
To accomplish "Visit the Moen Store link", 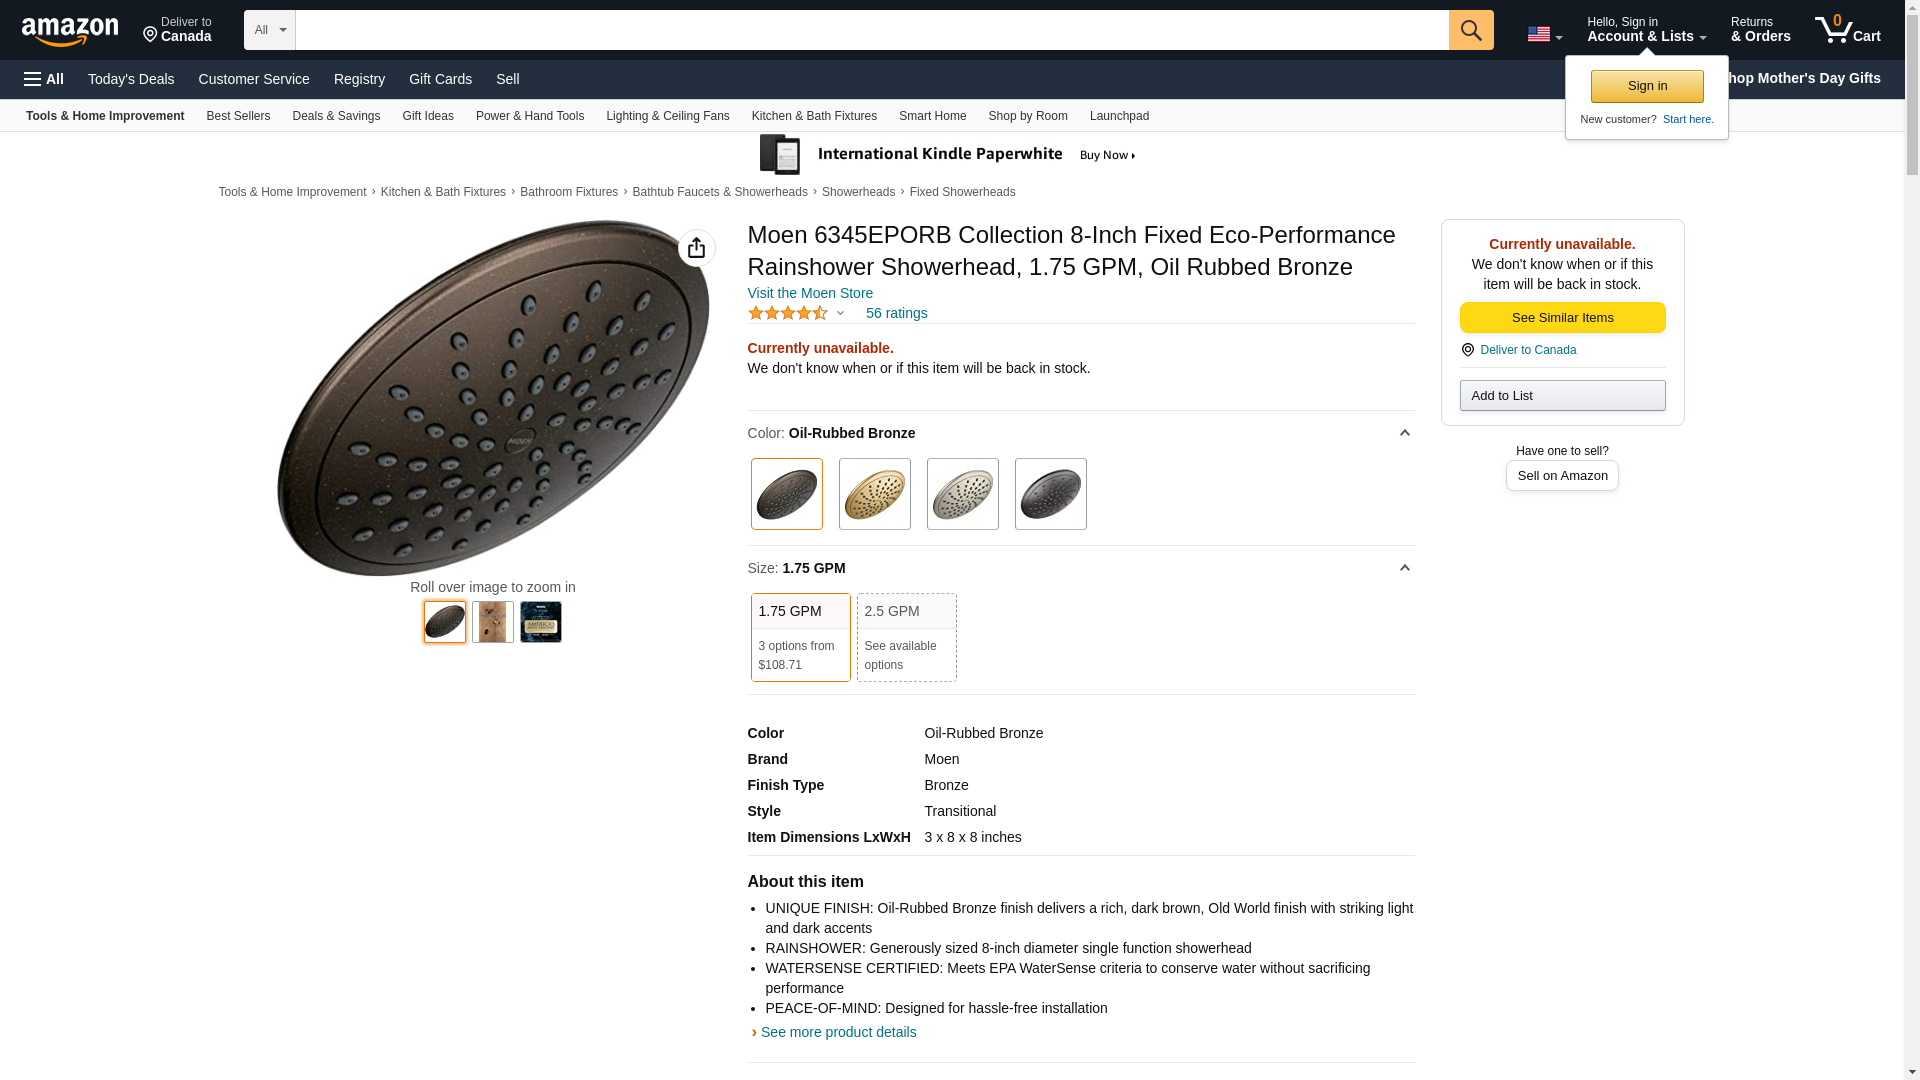I will tap(810, 293).
